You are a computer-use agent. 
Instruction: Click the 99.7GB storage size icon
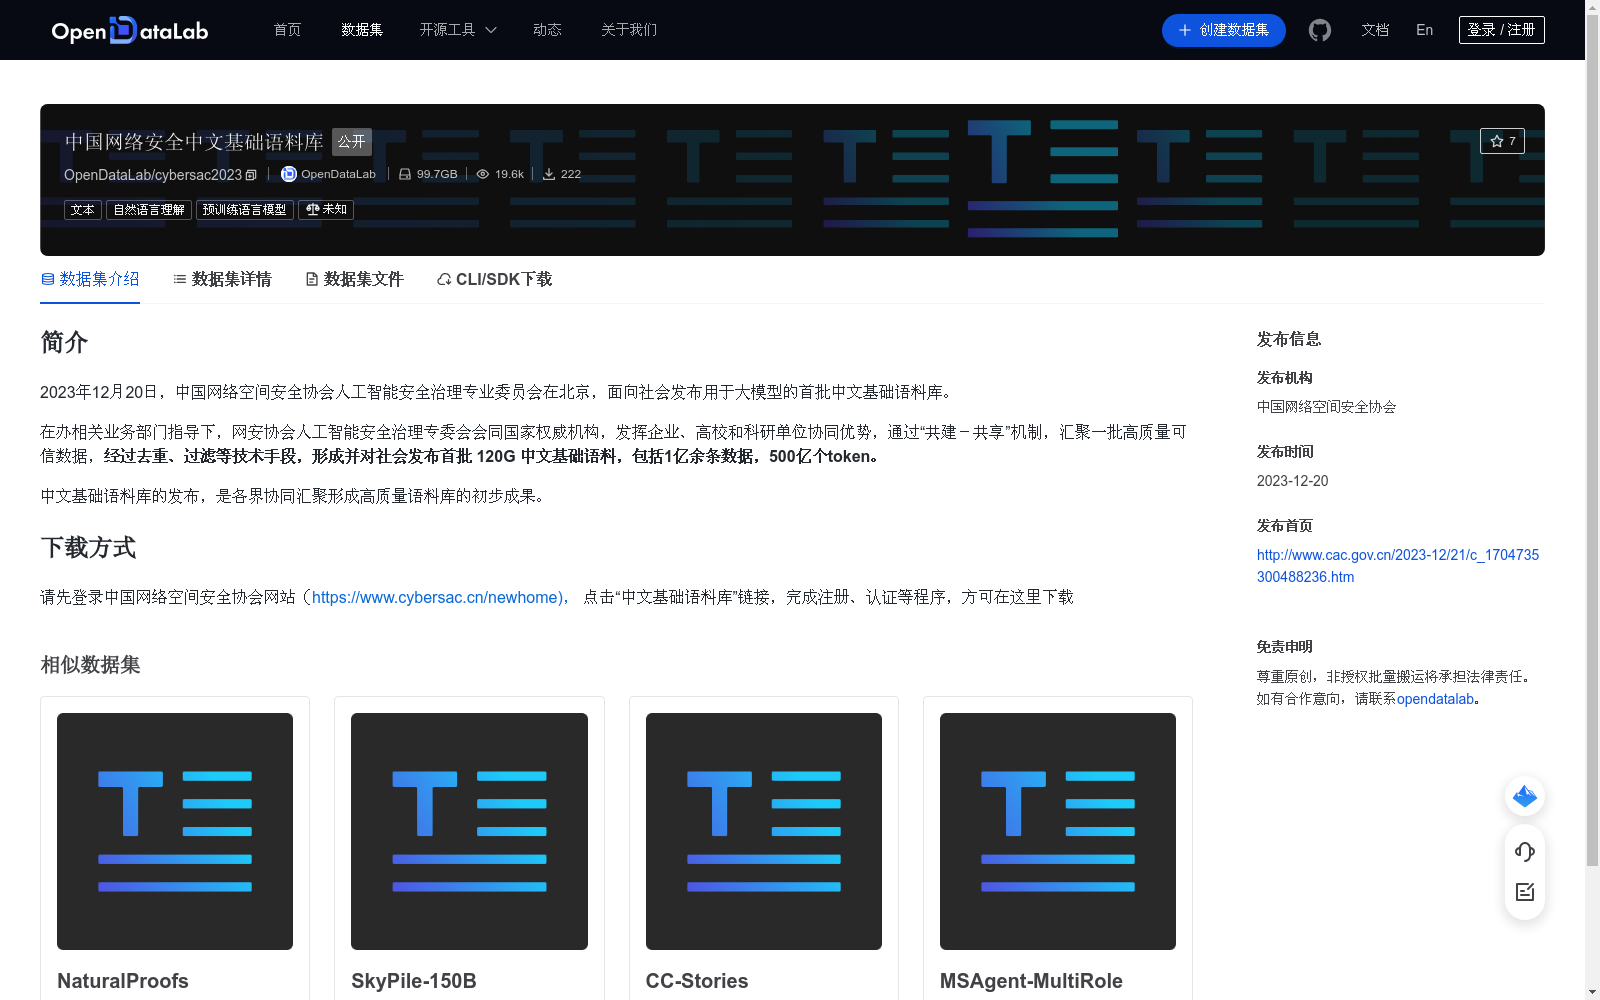pyautogui.click(x=405, y=174)
